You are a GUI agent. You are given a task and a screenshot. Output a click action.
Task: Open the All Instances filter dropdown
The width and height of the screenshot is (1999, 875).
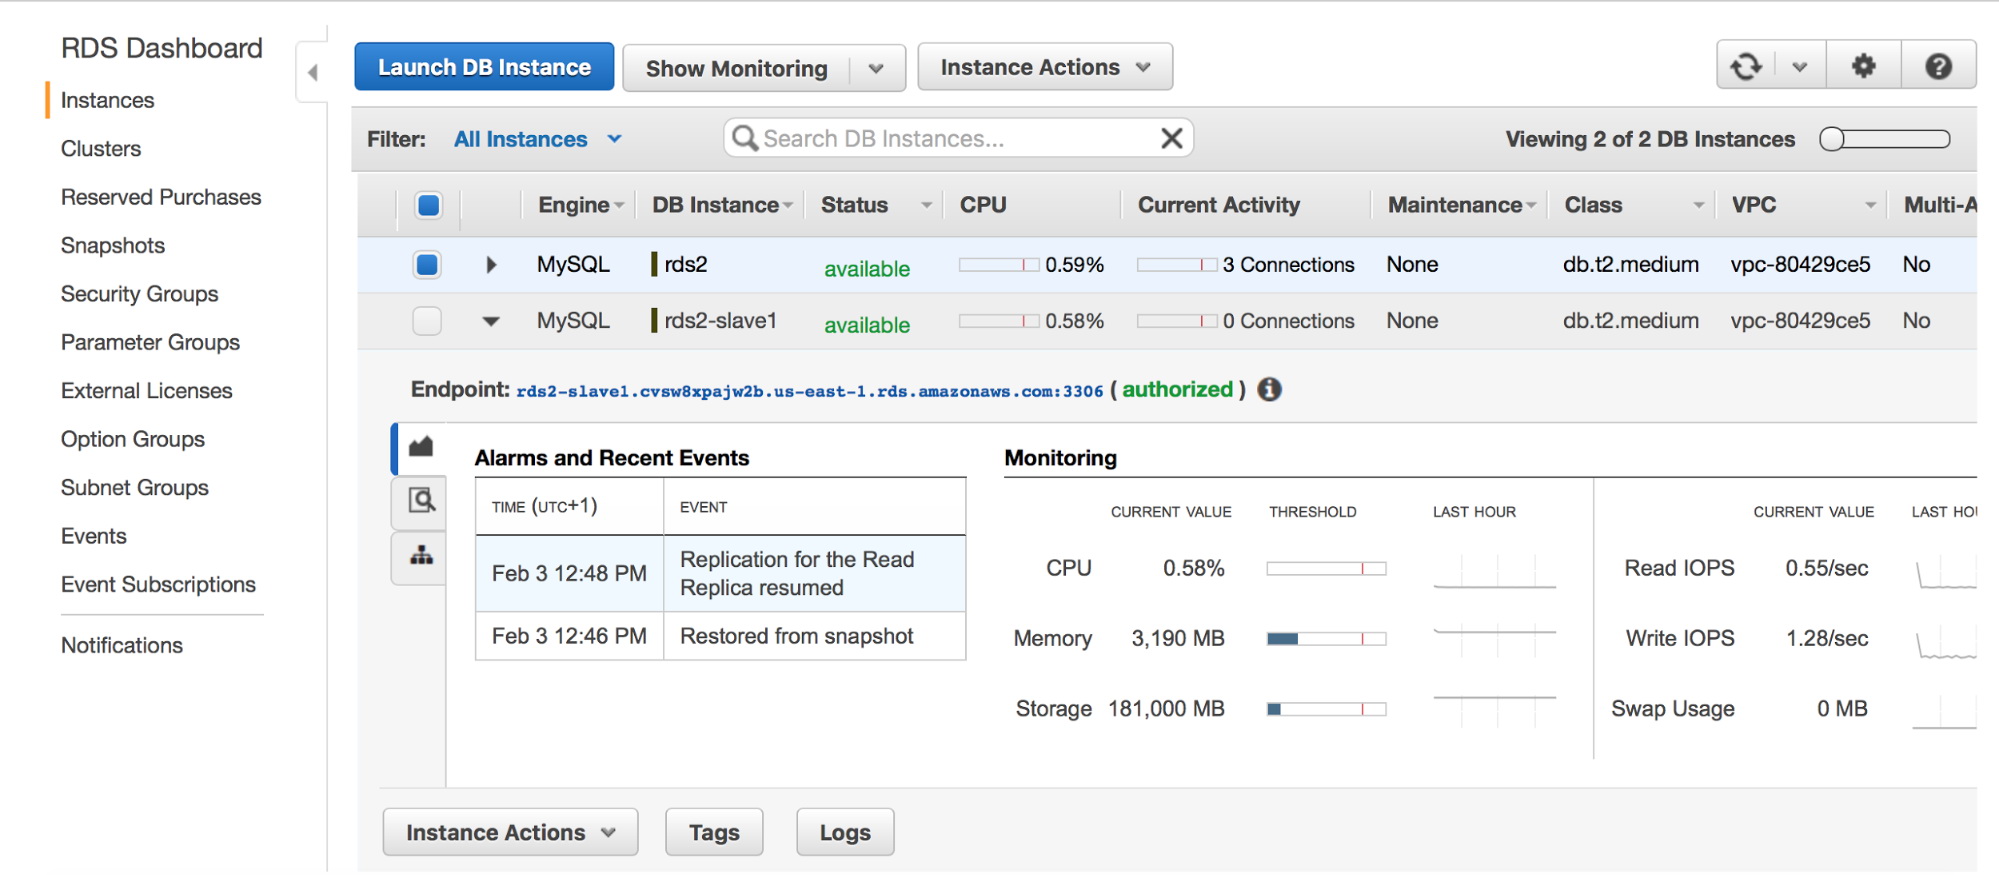538,139
